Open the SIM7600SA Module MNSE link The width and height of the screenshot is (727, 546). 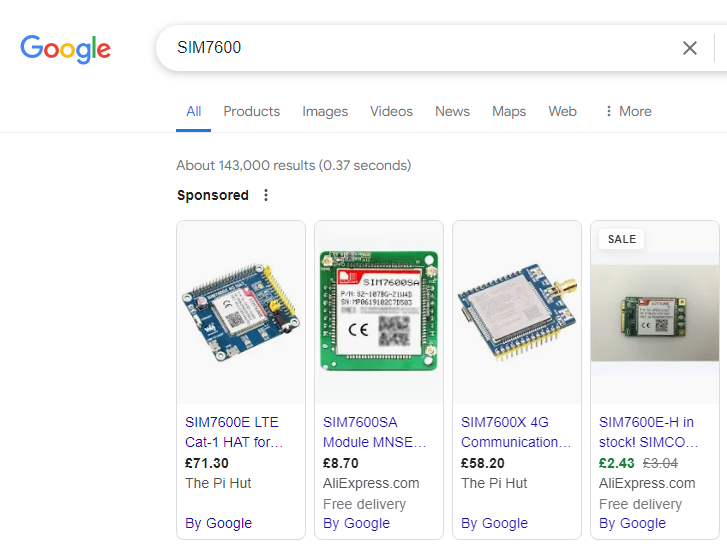click(x=375, y=432)
